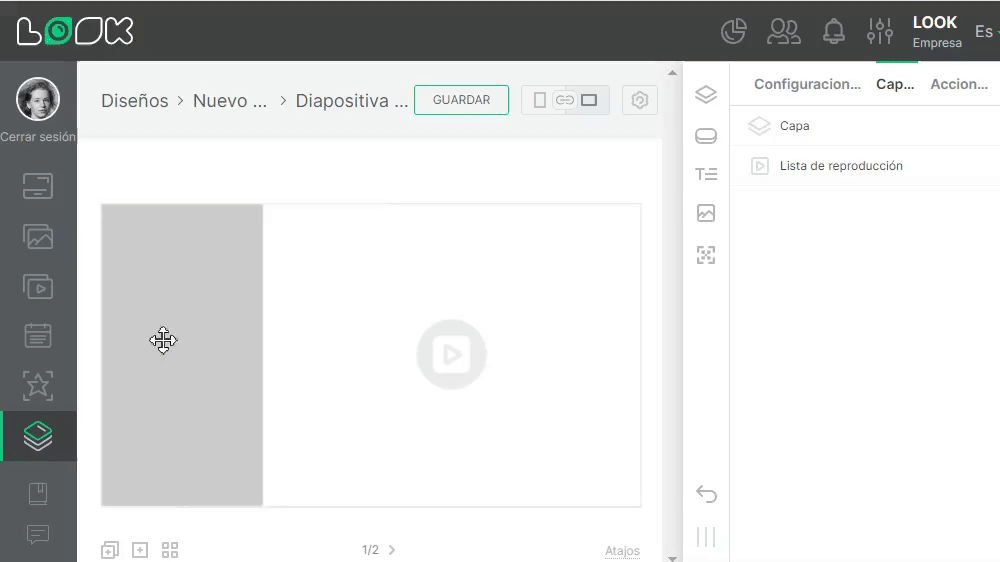
Task: Click the LOOK logo
Action: 75,31
